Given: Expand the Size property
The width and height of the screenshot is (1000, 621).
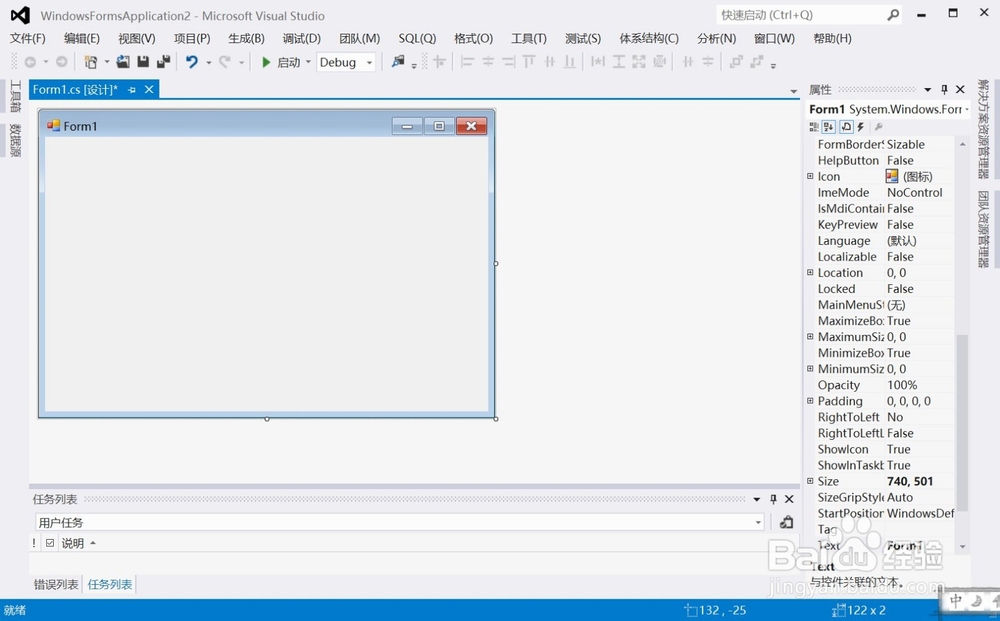Looking at the screenshot, I should [810, 481].
